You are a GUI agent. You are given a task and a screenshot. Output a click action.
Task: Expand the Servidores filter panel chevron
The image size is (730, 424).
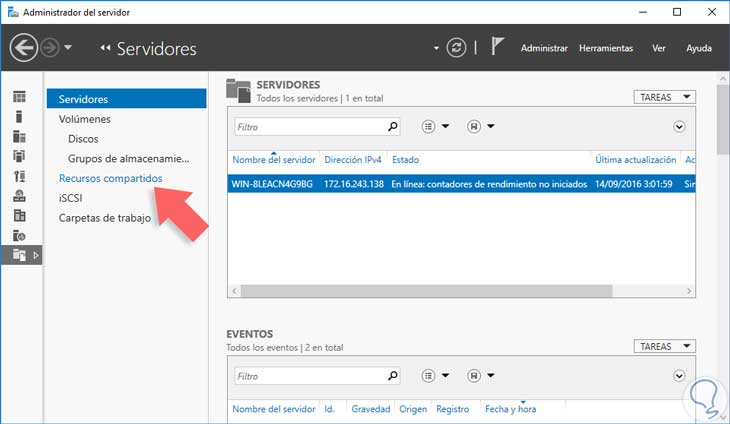click(x=679, y=127)
